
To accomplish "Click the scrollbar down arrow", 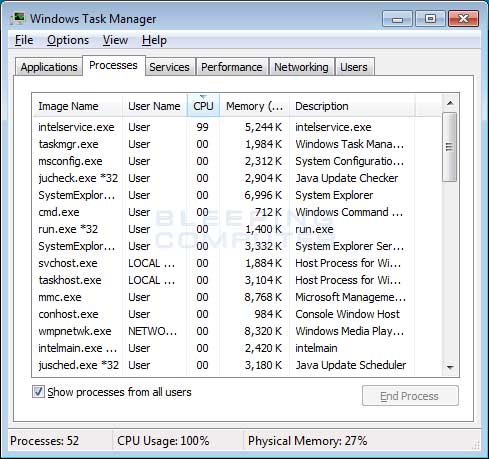I will click(450, 367).
